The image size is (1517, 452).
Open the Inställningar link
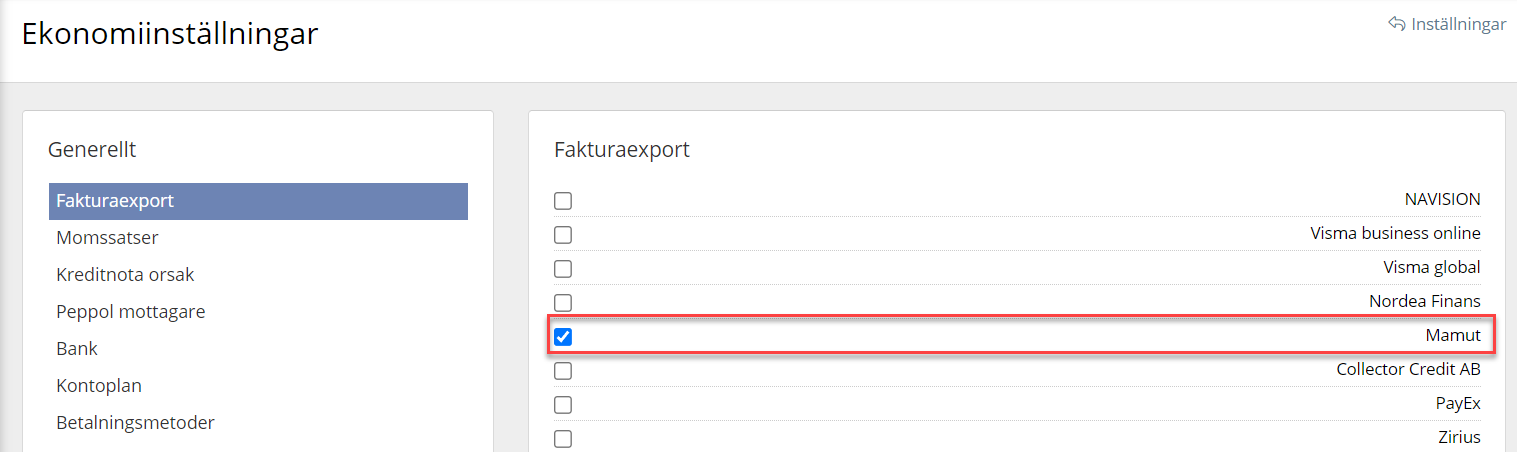pyautogui.click(x=1458, y=24)
